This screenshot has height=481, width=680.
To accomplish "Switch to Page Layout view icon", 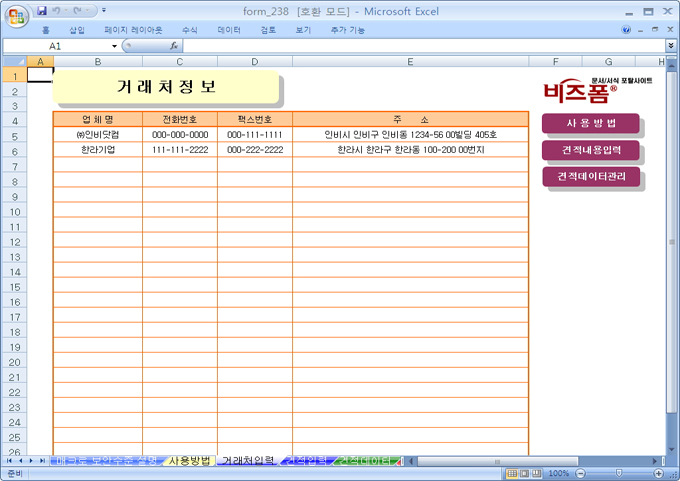I will point(524,473).
